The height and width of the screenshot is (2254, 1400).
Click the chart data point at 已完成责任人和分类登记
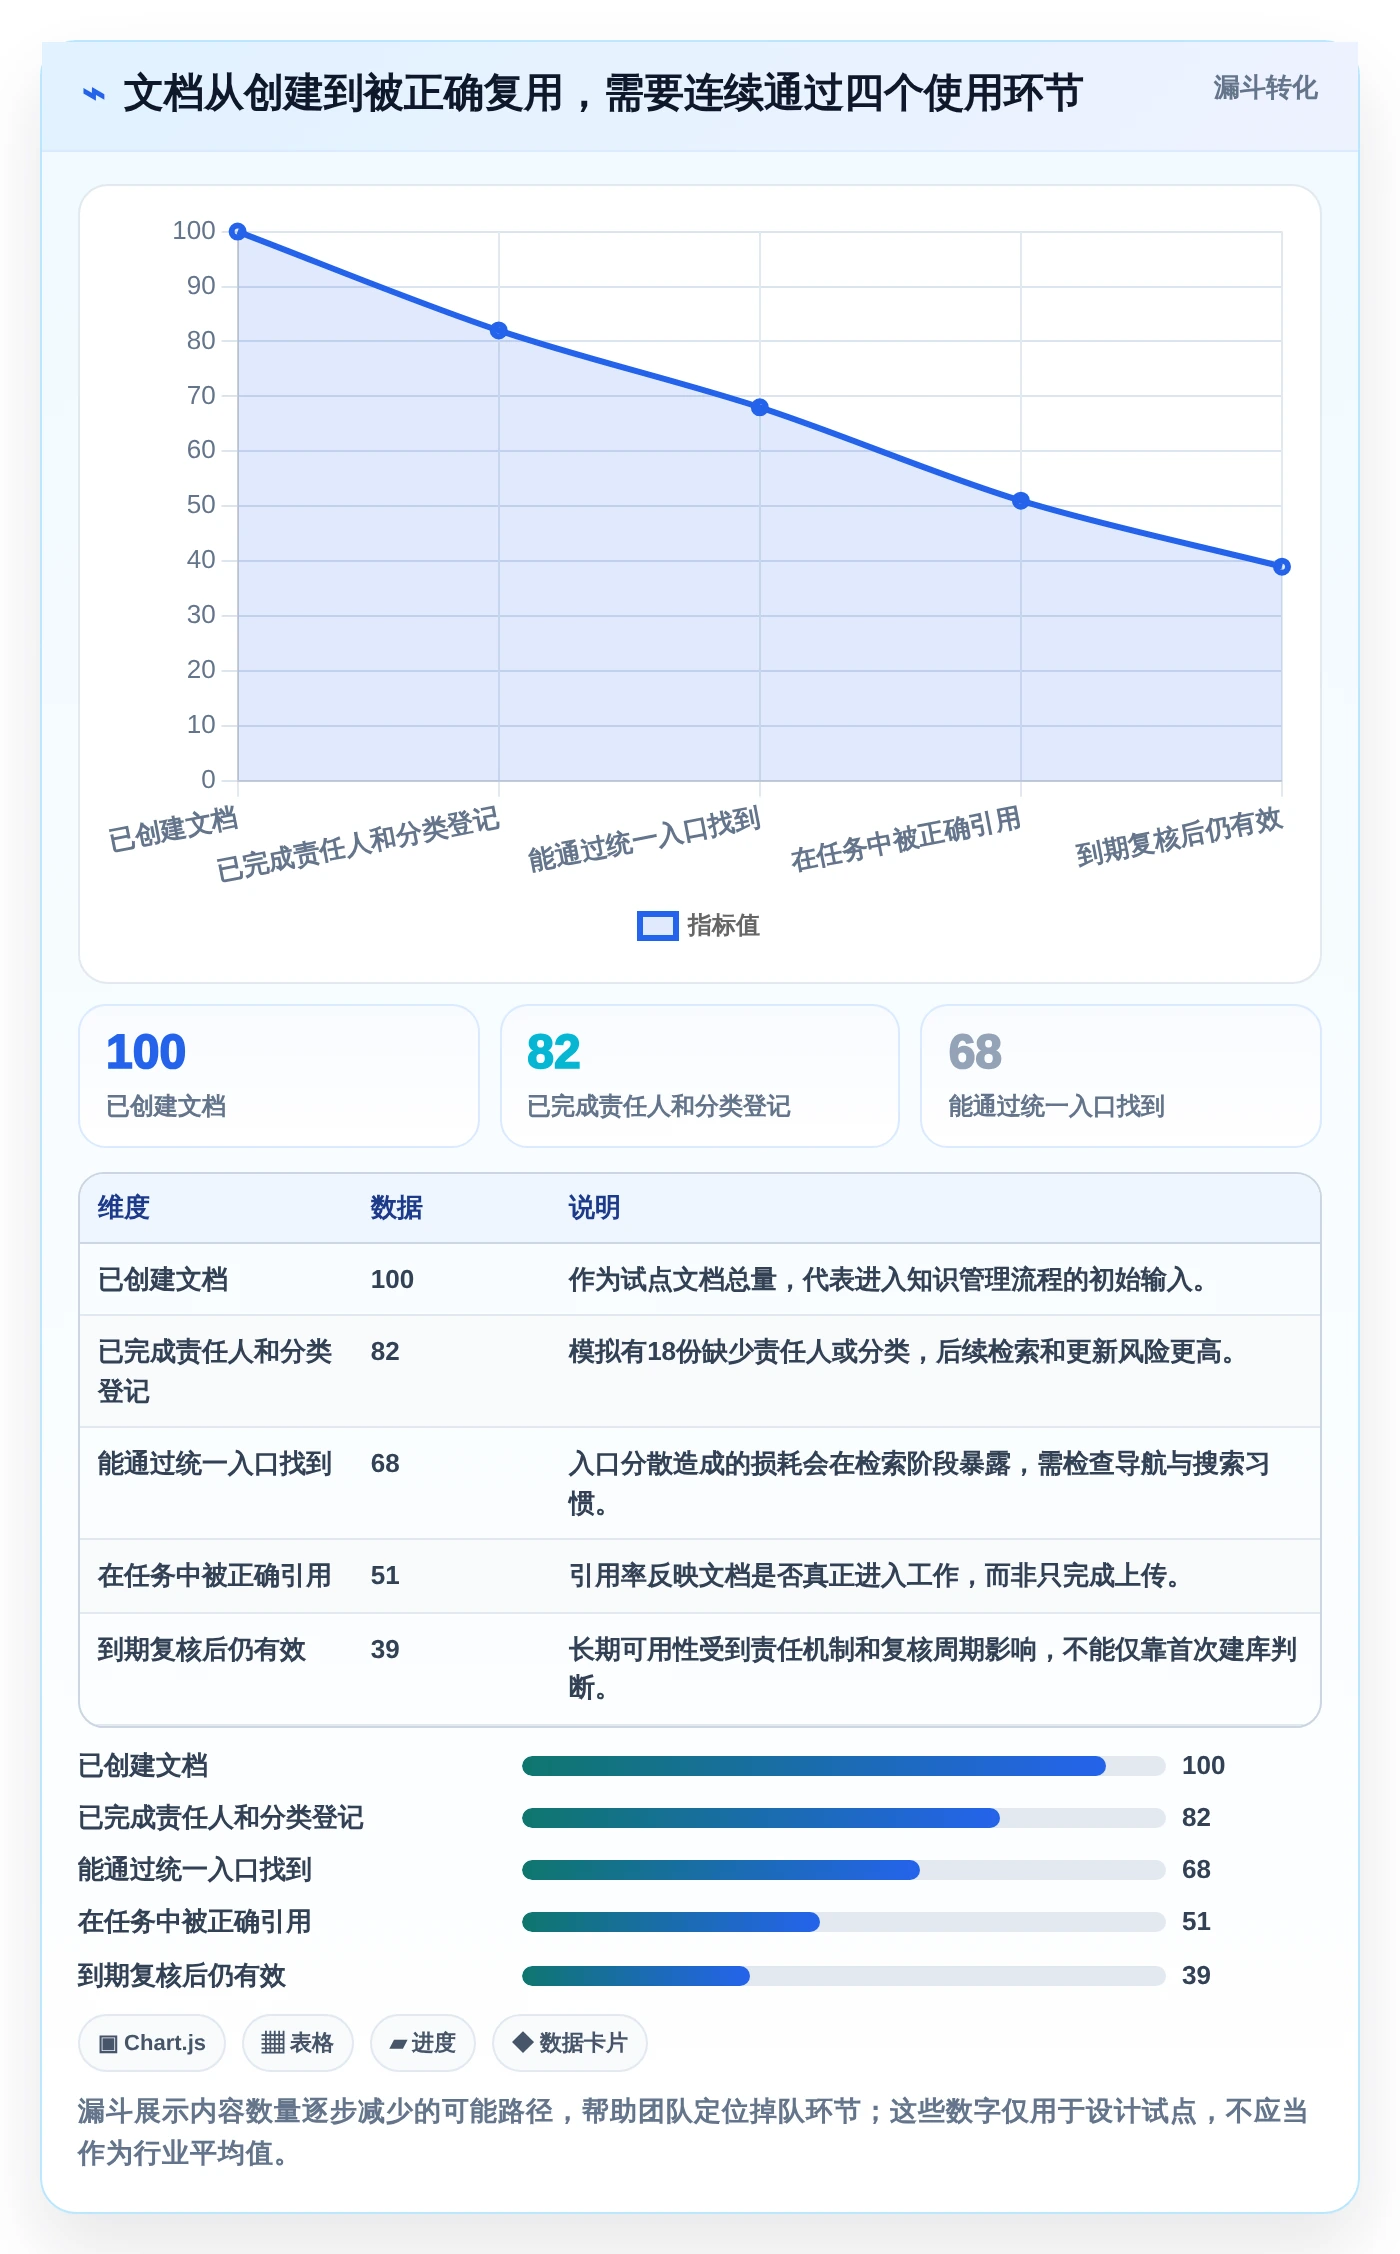pyautogui.click(x=499, y=331)
